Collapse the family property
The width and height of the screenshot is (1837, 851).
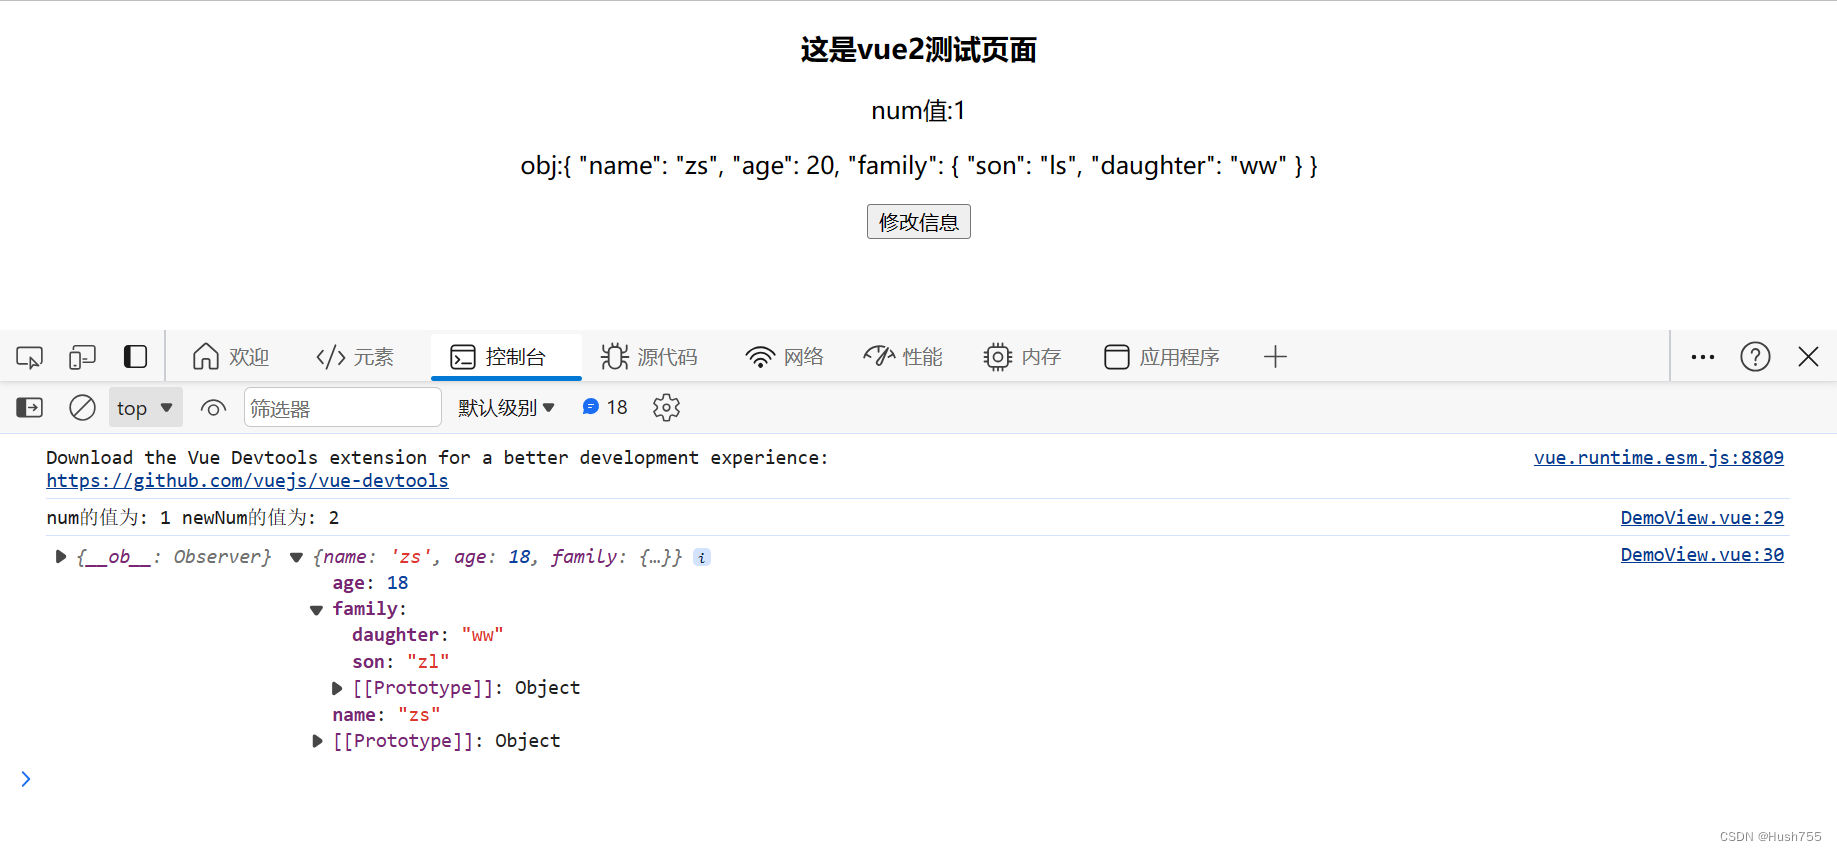(316, 610)
